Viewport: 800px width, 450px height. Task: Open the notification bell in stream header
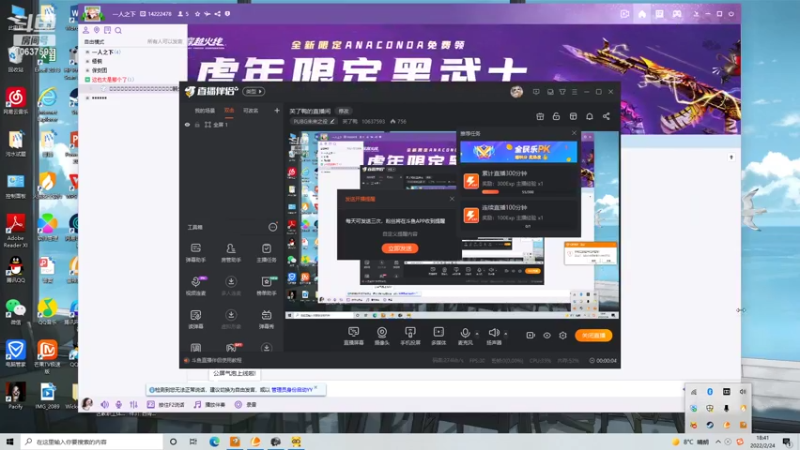click(x=589, y=116)
